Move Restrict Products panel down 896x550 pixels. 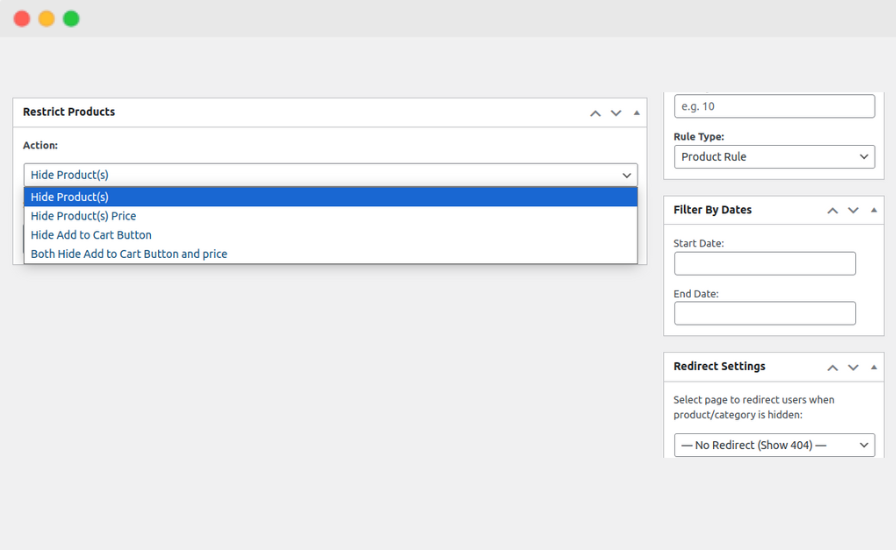(616, 113)
